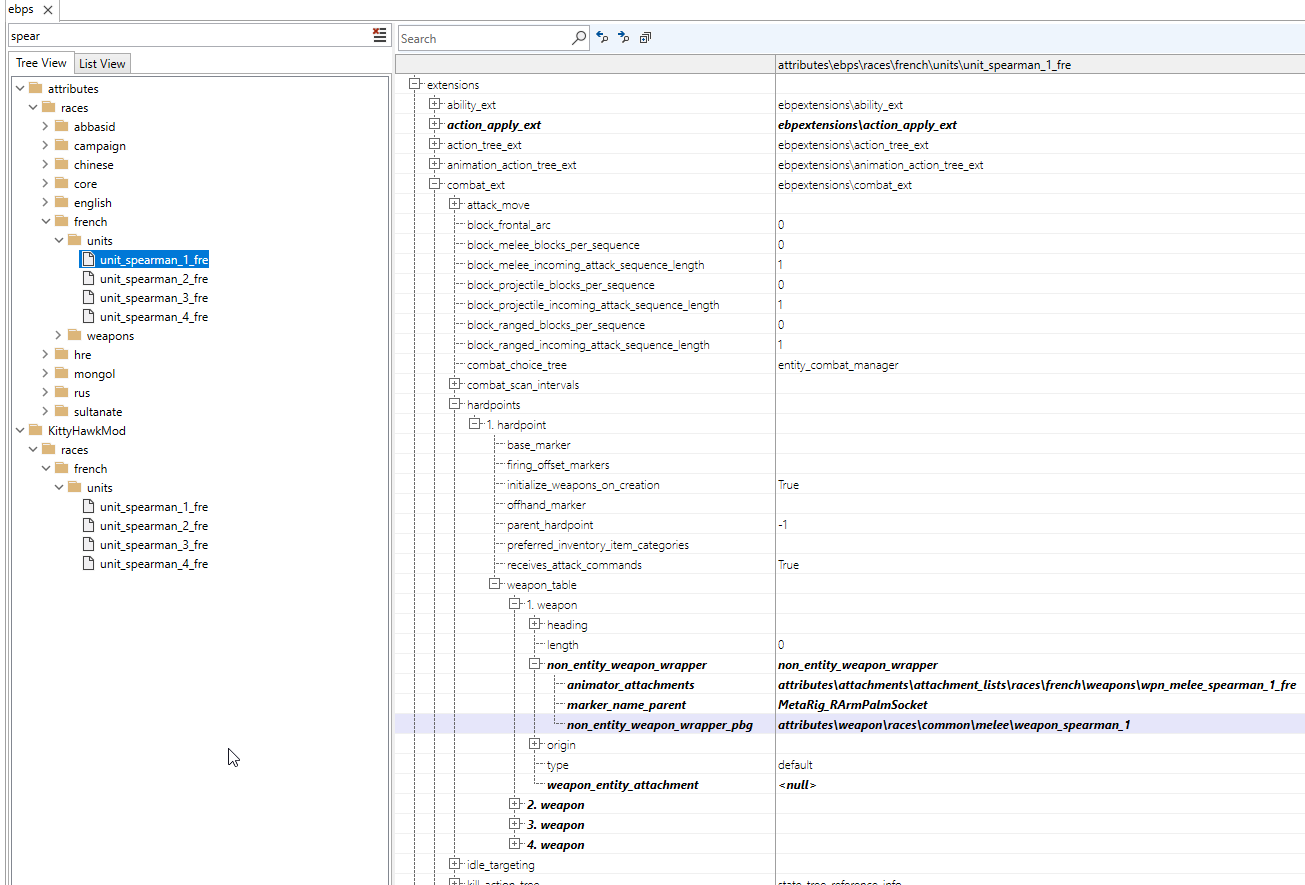Click the entity_combat_manager value
The image size is (1305, 885).
[838, 365]
